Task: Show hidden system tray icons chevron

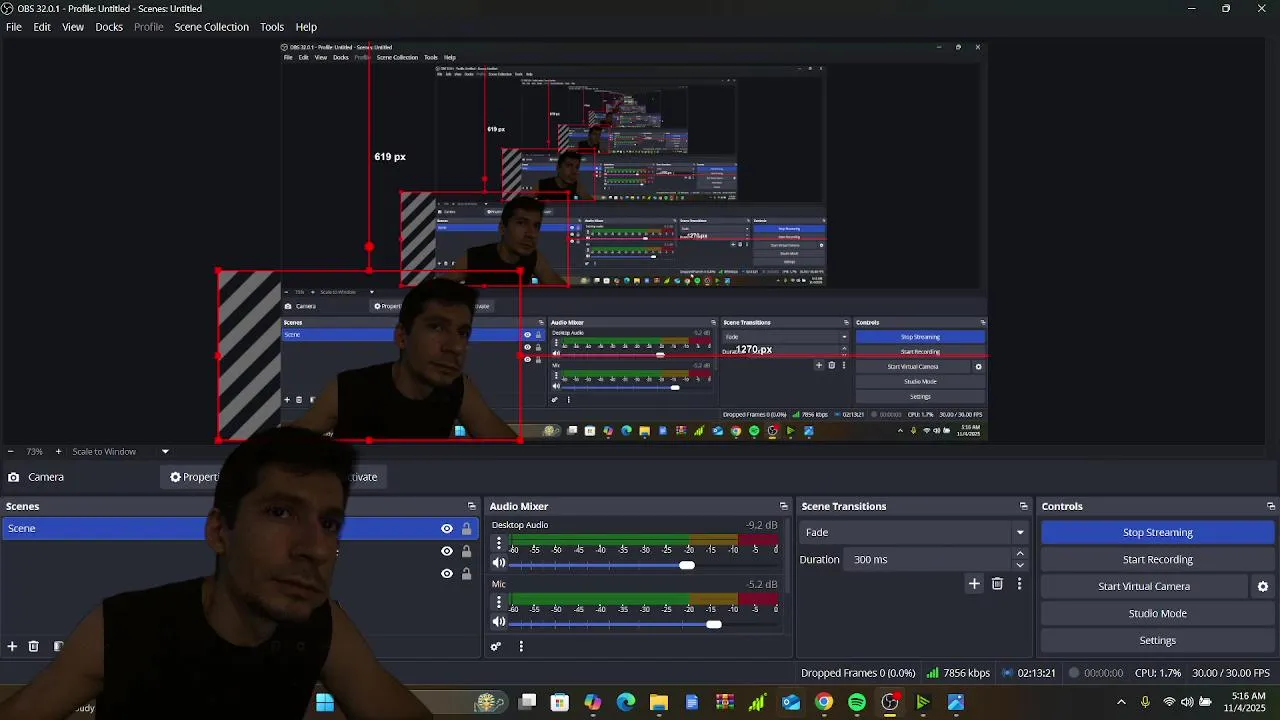Action: (1121, 702)
